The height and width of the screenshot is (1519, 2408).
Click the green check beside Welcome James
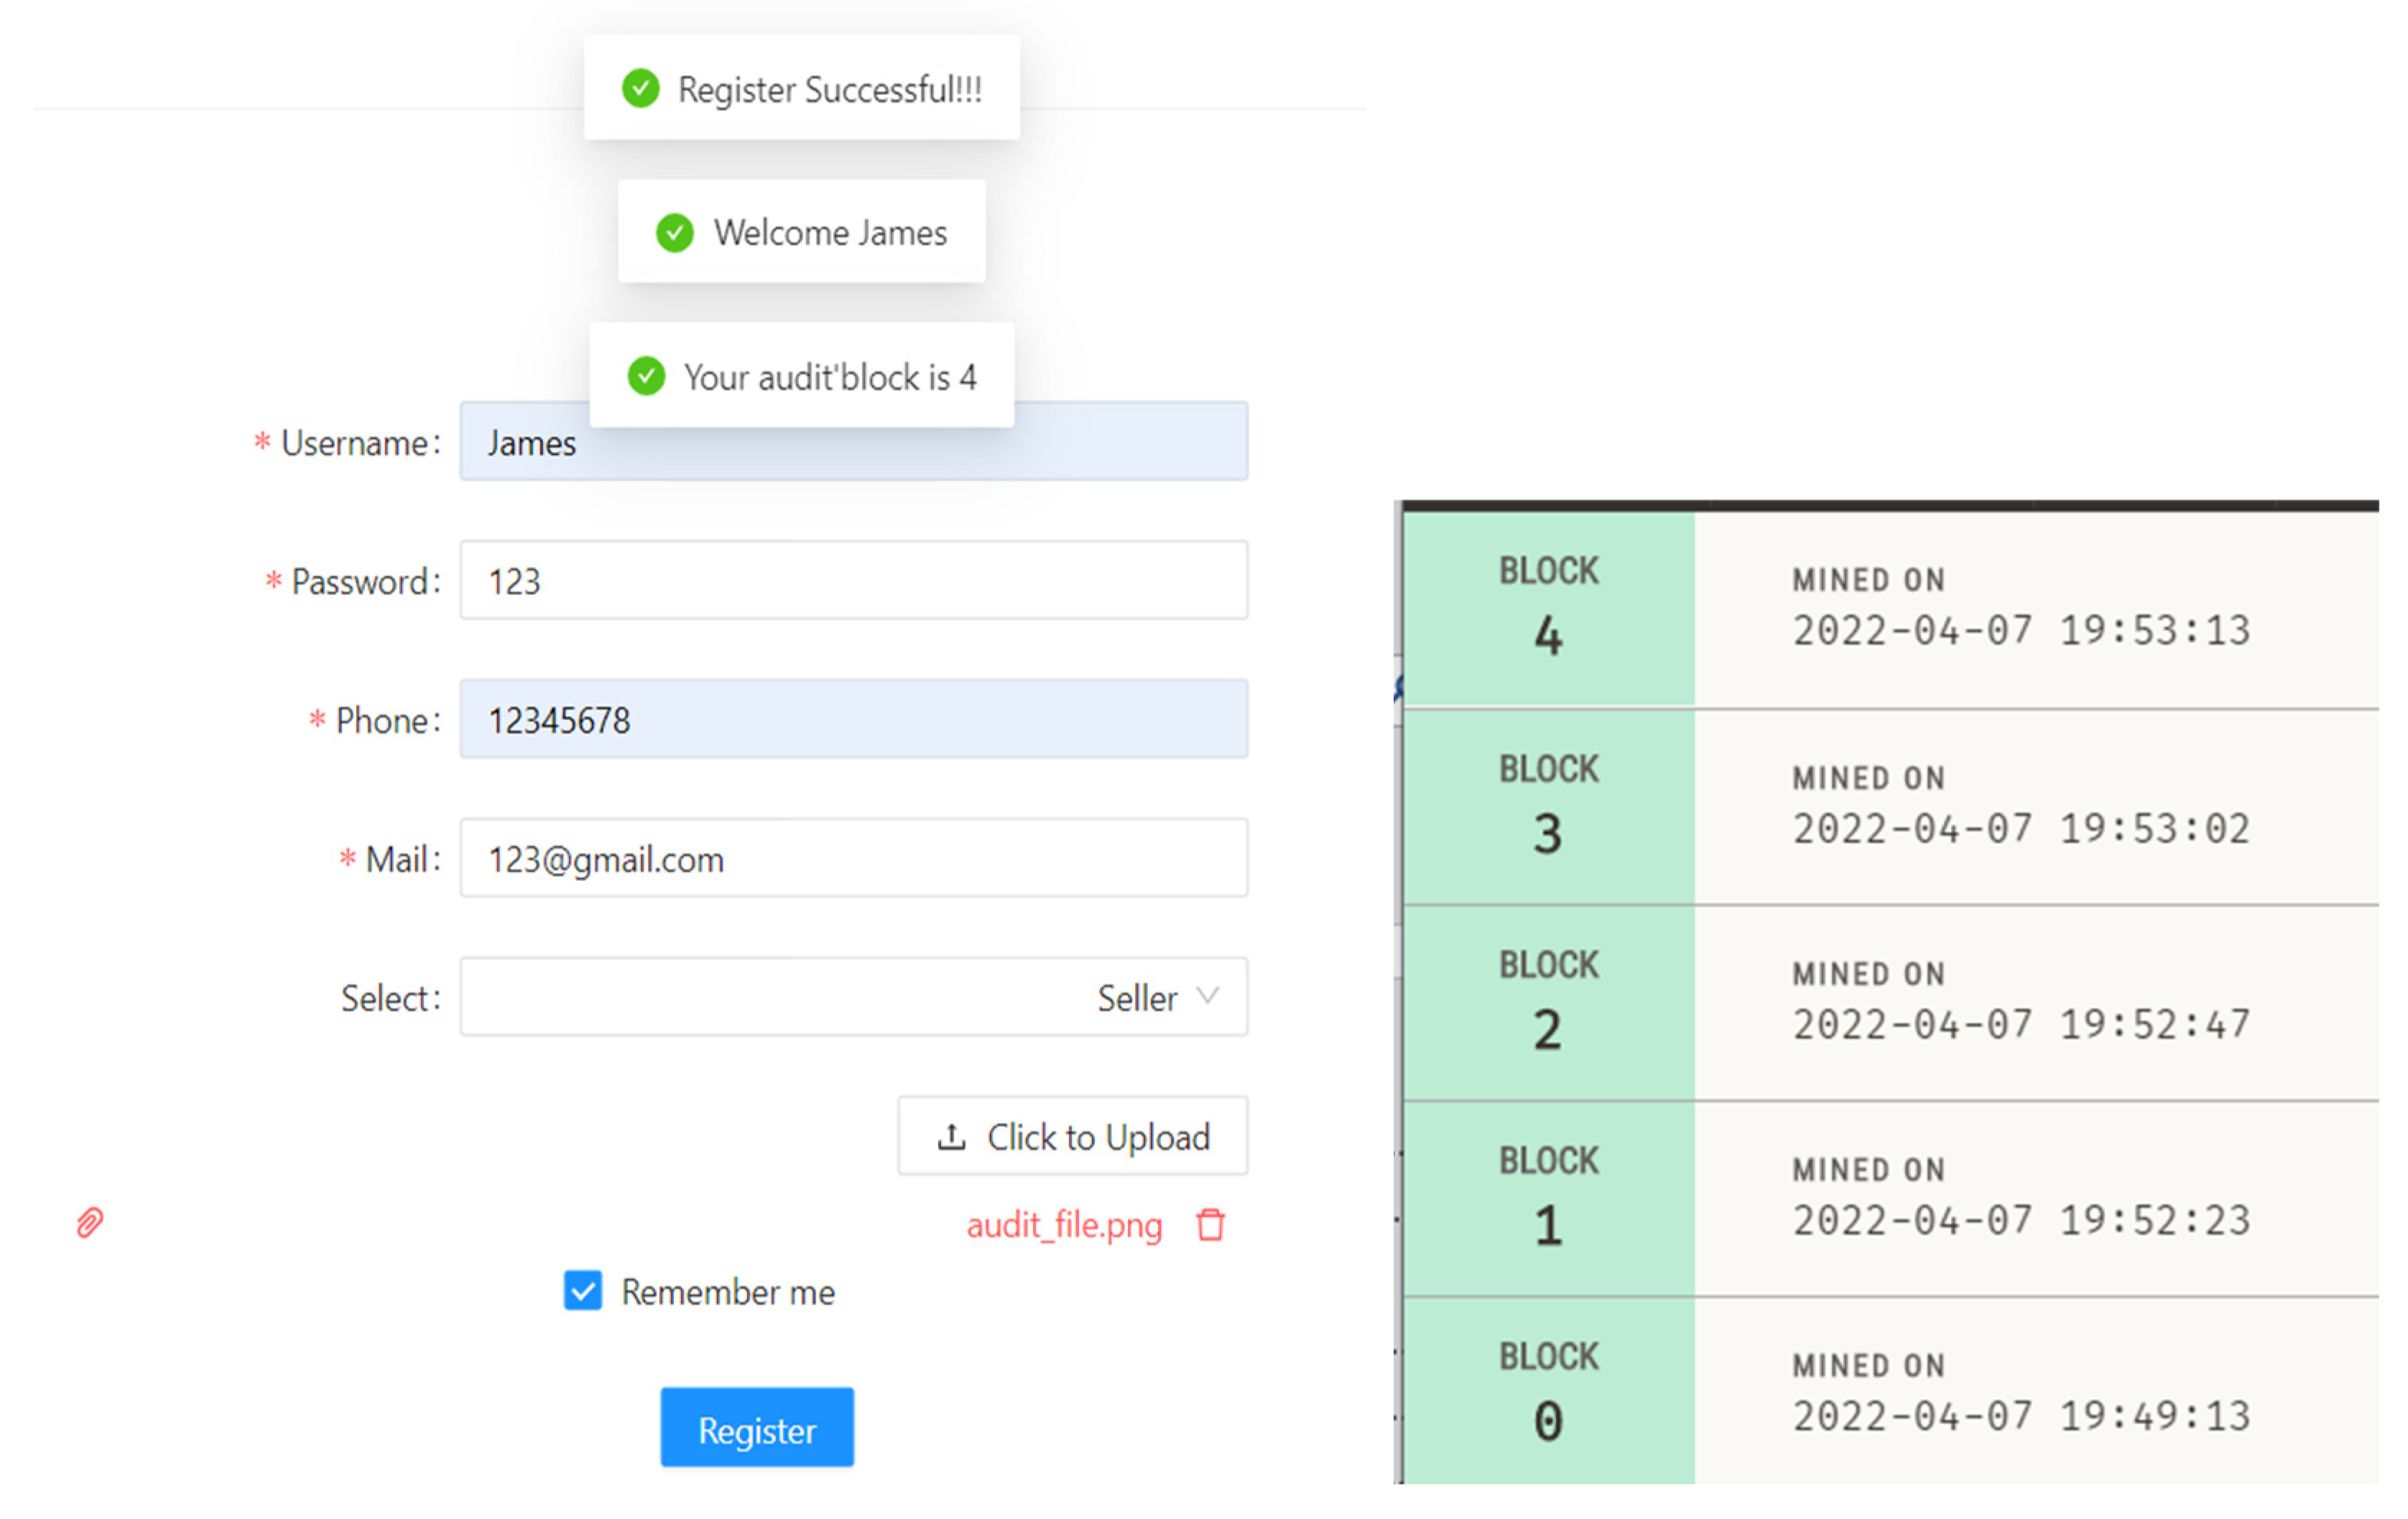click(675, 232)
